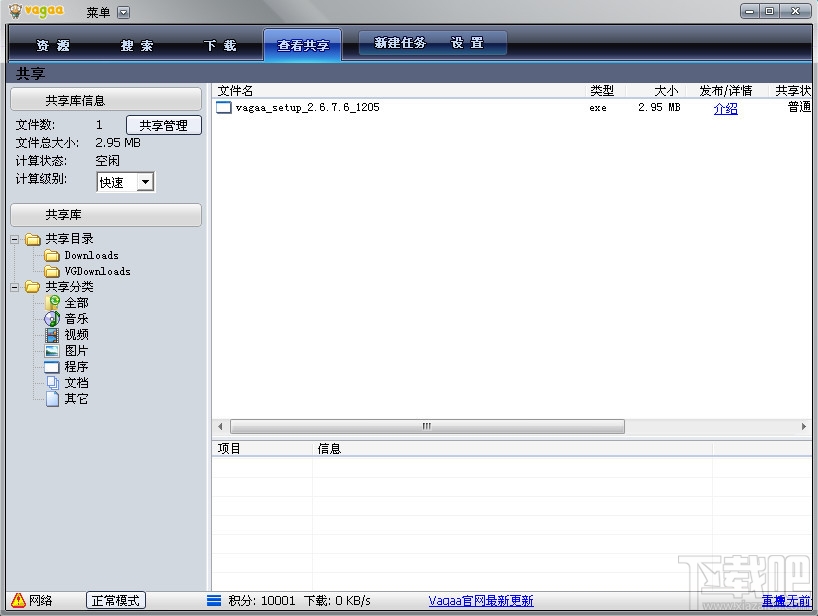
Task: Open the 菜单 menu label
Action: click(98, 13)
